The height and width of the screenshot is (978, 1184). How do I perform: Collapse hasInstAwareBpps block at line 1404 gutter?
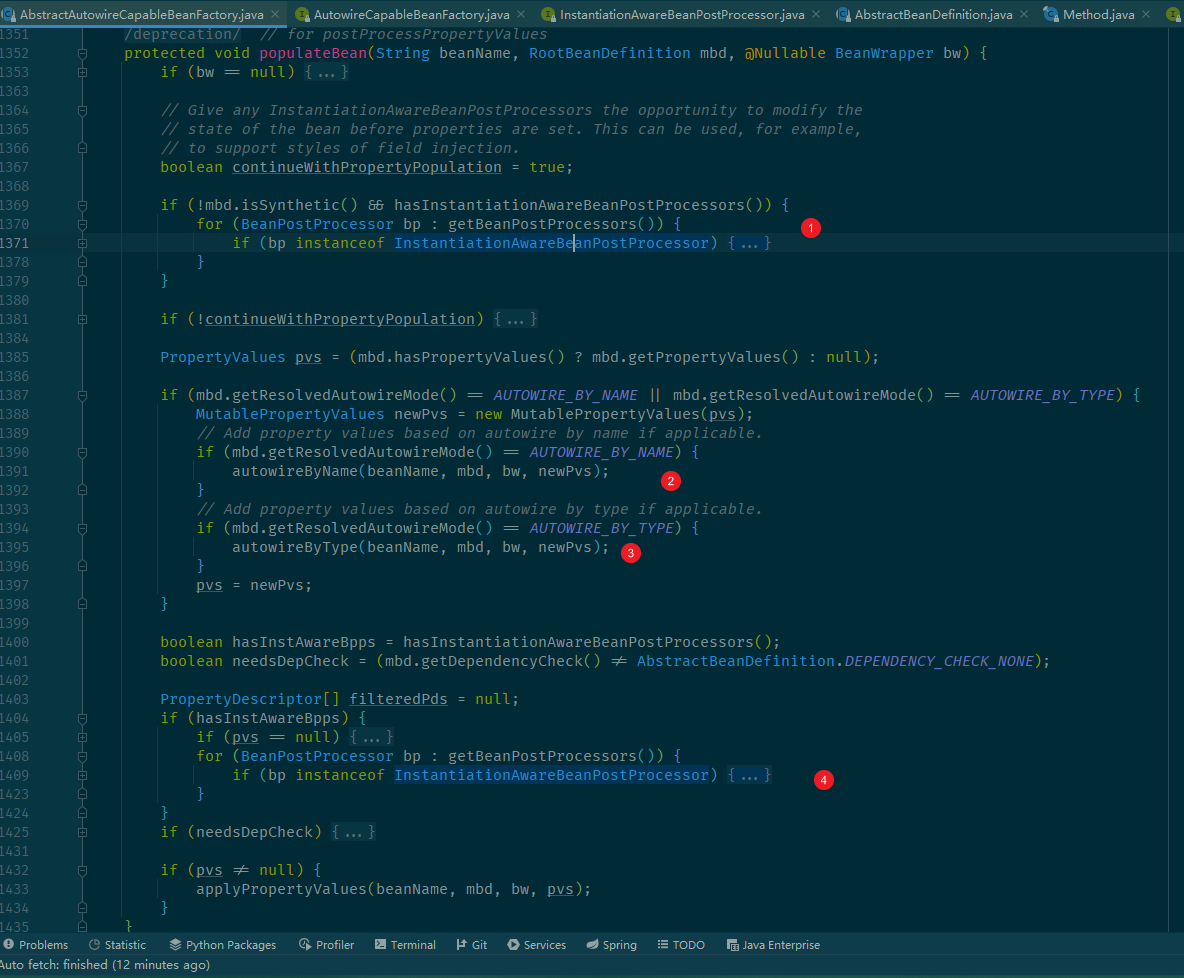[x=82, y=719]
